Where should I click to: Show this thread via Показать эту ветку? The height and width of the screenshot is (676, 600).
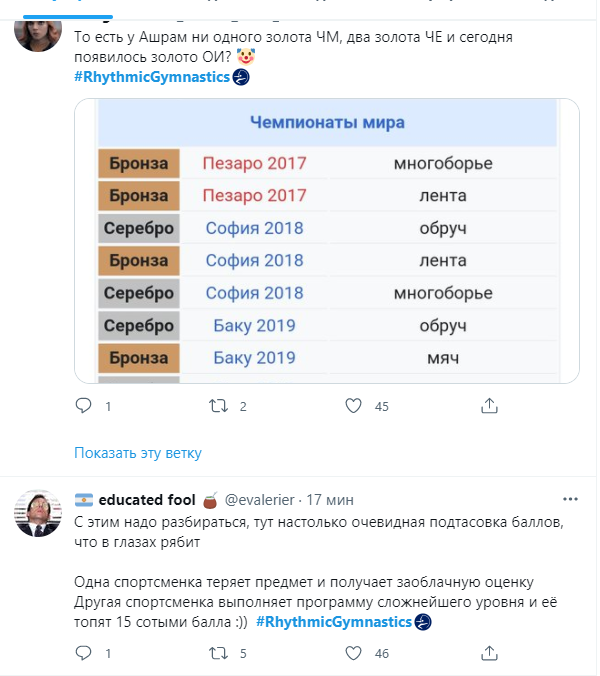click(138, 453)
